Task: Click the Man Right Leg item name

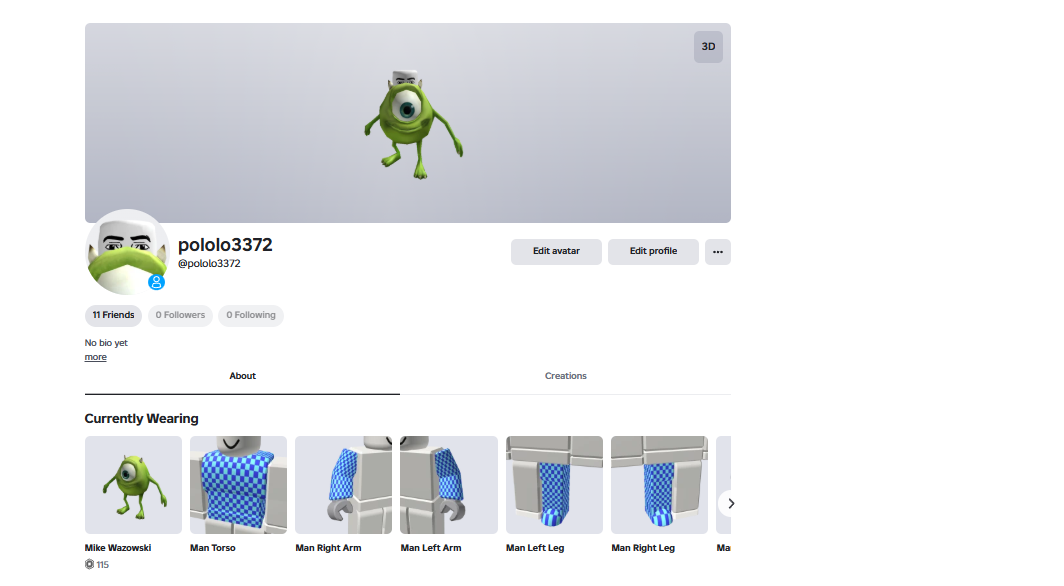Action: 643,548
